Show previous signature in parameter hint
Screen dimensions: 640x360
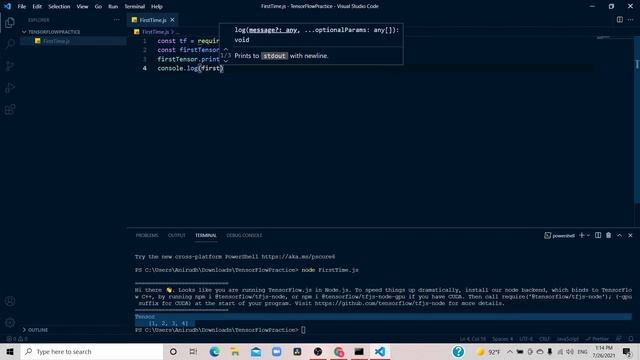click(x=225, y=49)
